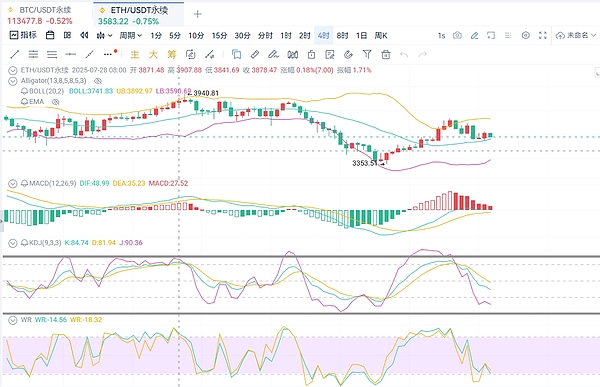Expand the 周期 period dropdown

point(130,36)
